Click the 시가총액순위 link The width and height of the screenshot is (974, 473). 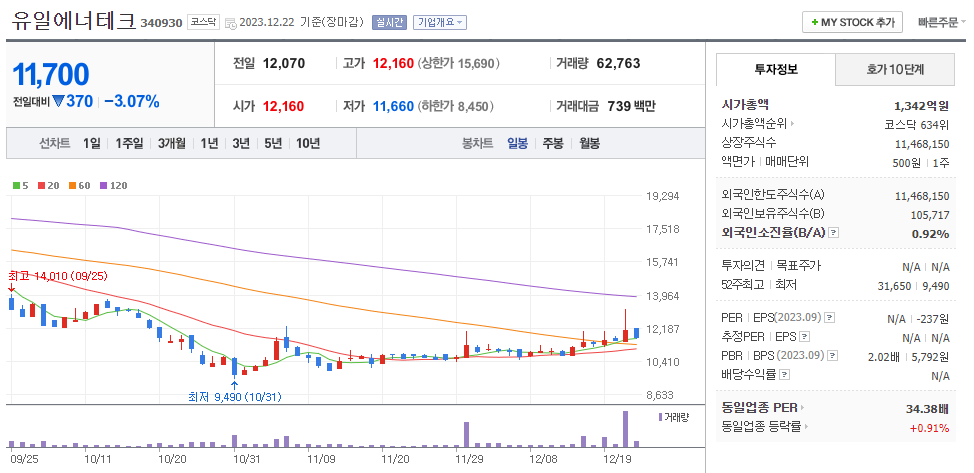pyautogui.click(x=754, y=124)
